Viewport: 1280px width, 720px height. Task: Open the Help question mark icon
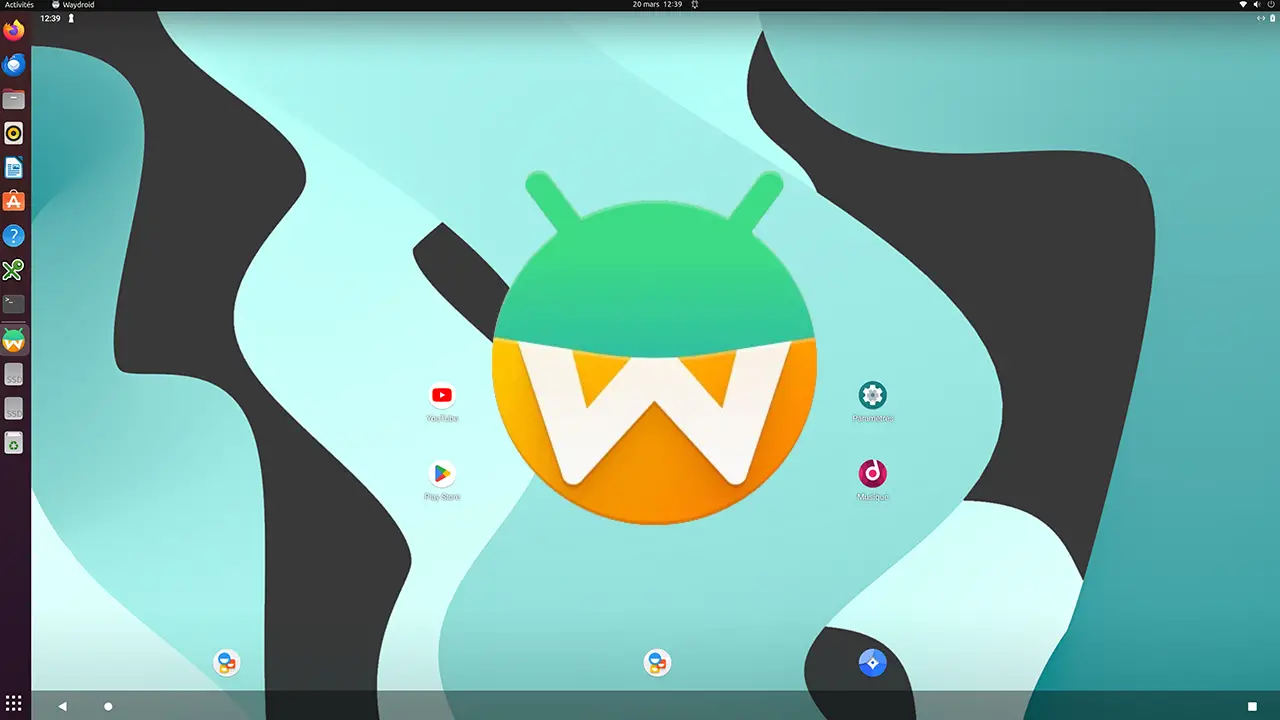point(14,236)
